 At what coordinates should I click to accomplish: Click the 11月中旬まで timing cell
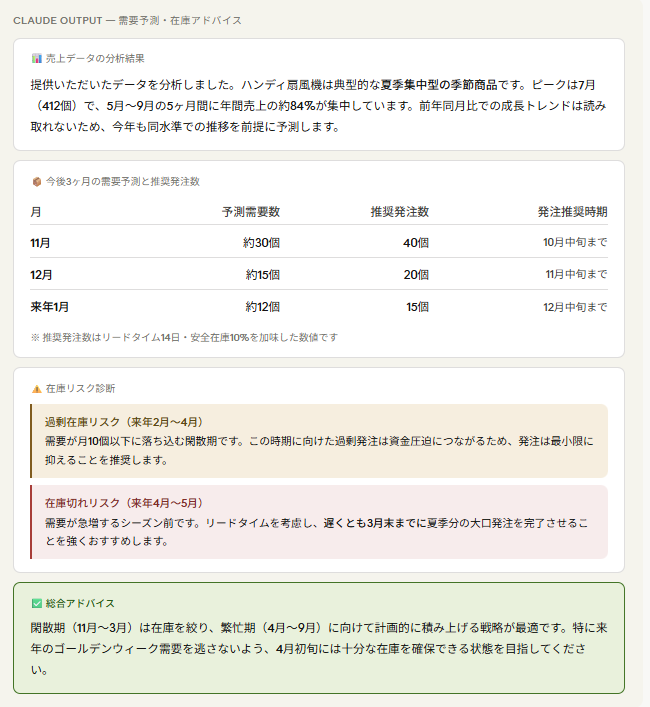pyautogui.click(x=577, y=274)
